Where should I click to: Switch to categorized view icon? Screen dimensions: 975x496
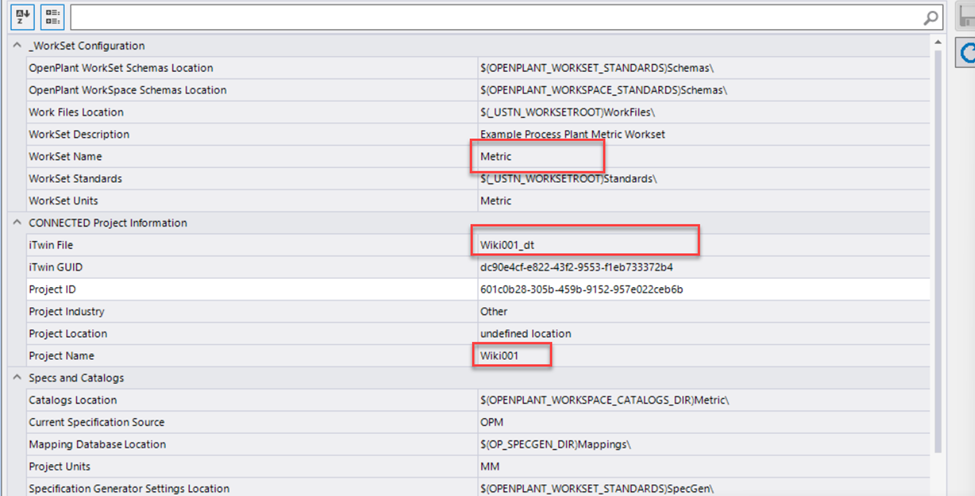pos(53,17)
